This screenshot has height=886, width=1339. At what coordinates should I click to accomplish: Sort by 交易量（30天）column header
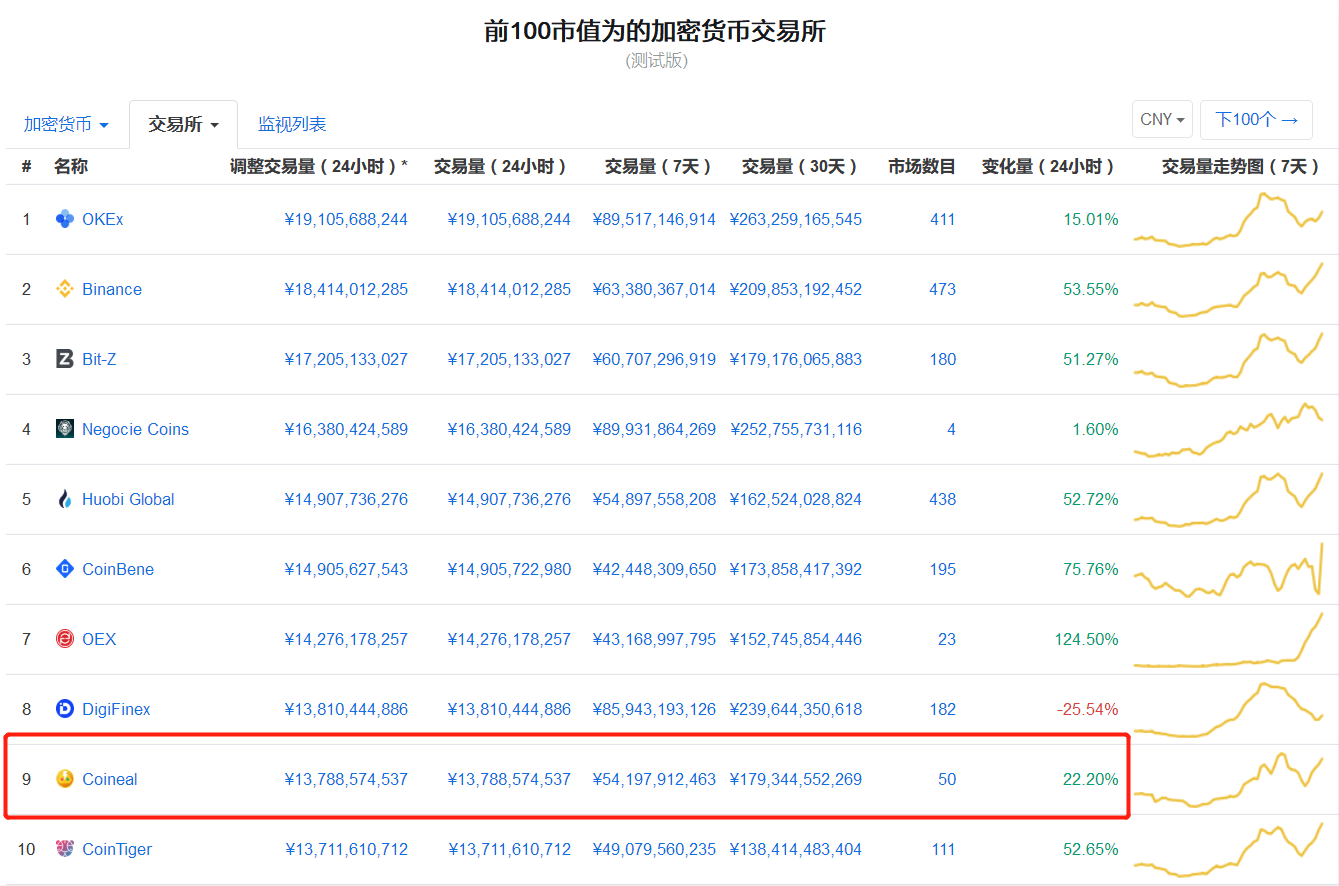(802, 167)
